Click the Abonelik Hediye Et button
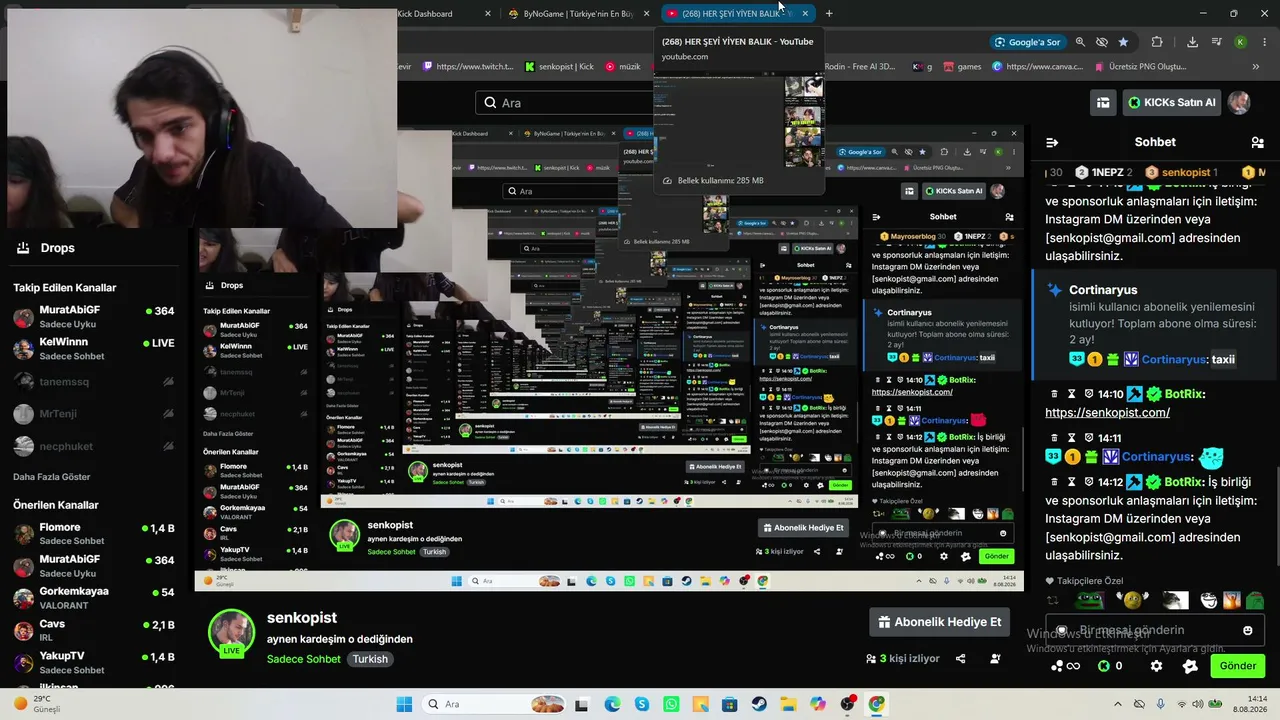Viewport: 1280px width, 720px height. point(939,622)
